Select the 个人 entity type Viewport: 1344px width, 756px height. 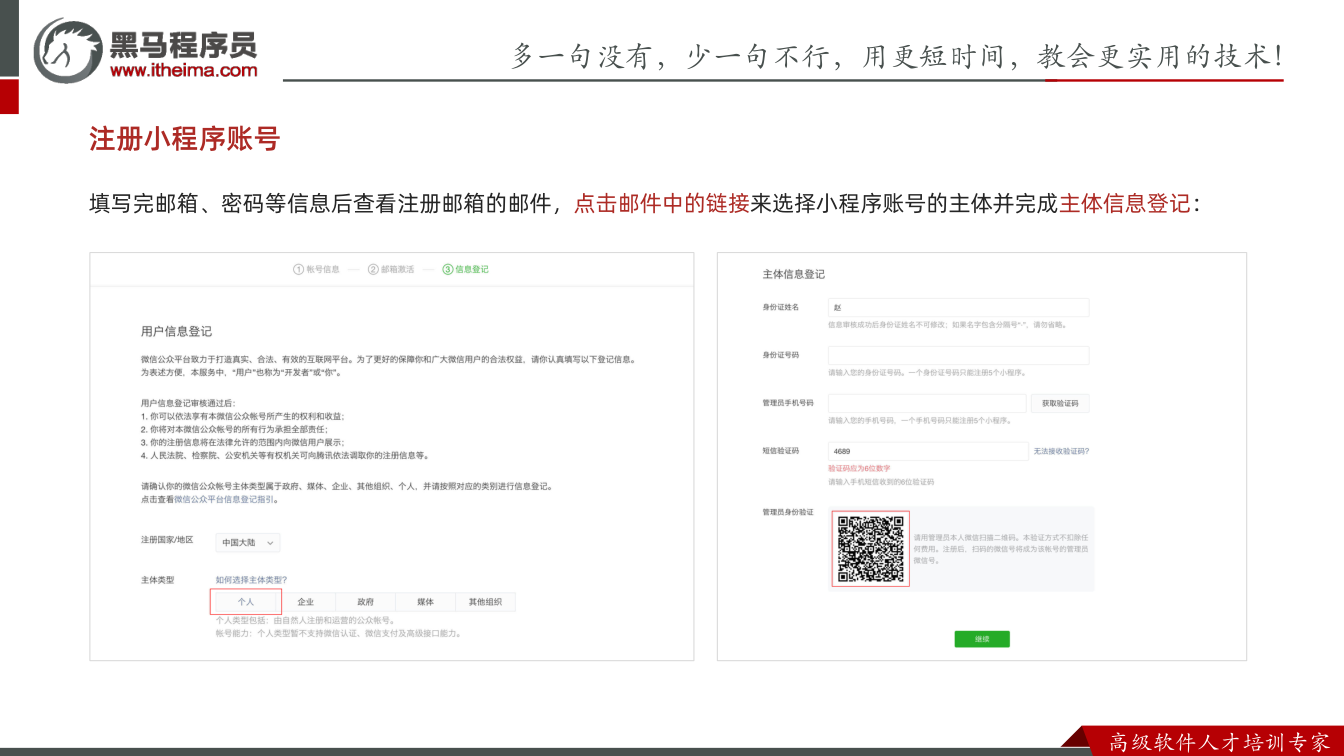tap(246, 602)
